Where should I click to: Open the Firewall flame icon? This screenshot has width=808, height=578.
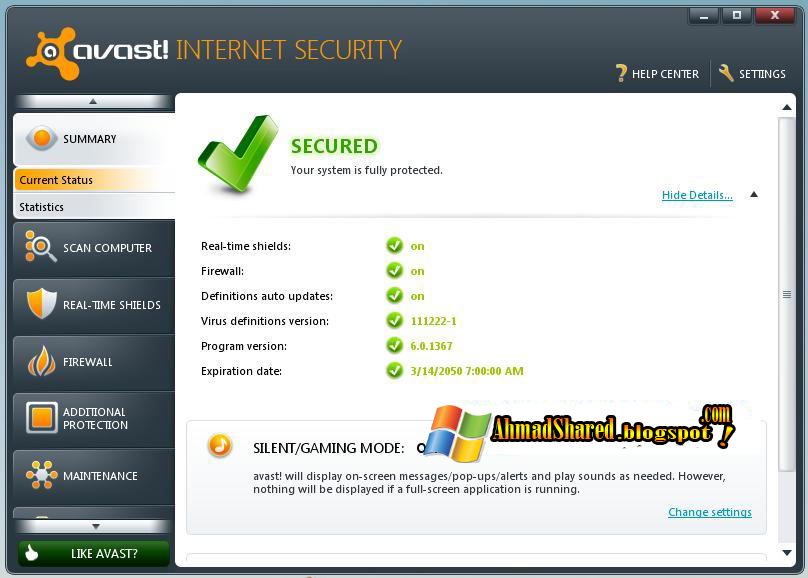click(41, 361)
